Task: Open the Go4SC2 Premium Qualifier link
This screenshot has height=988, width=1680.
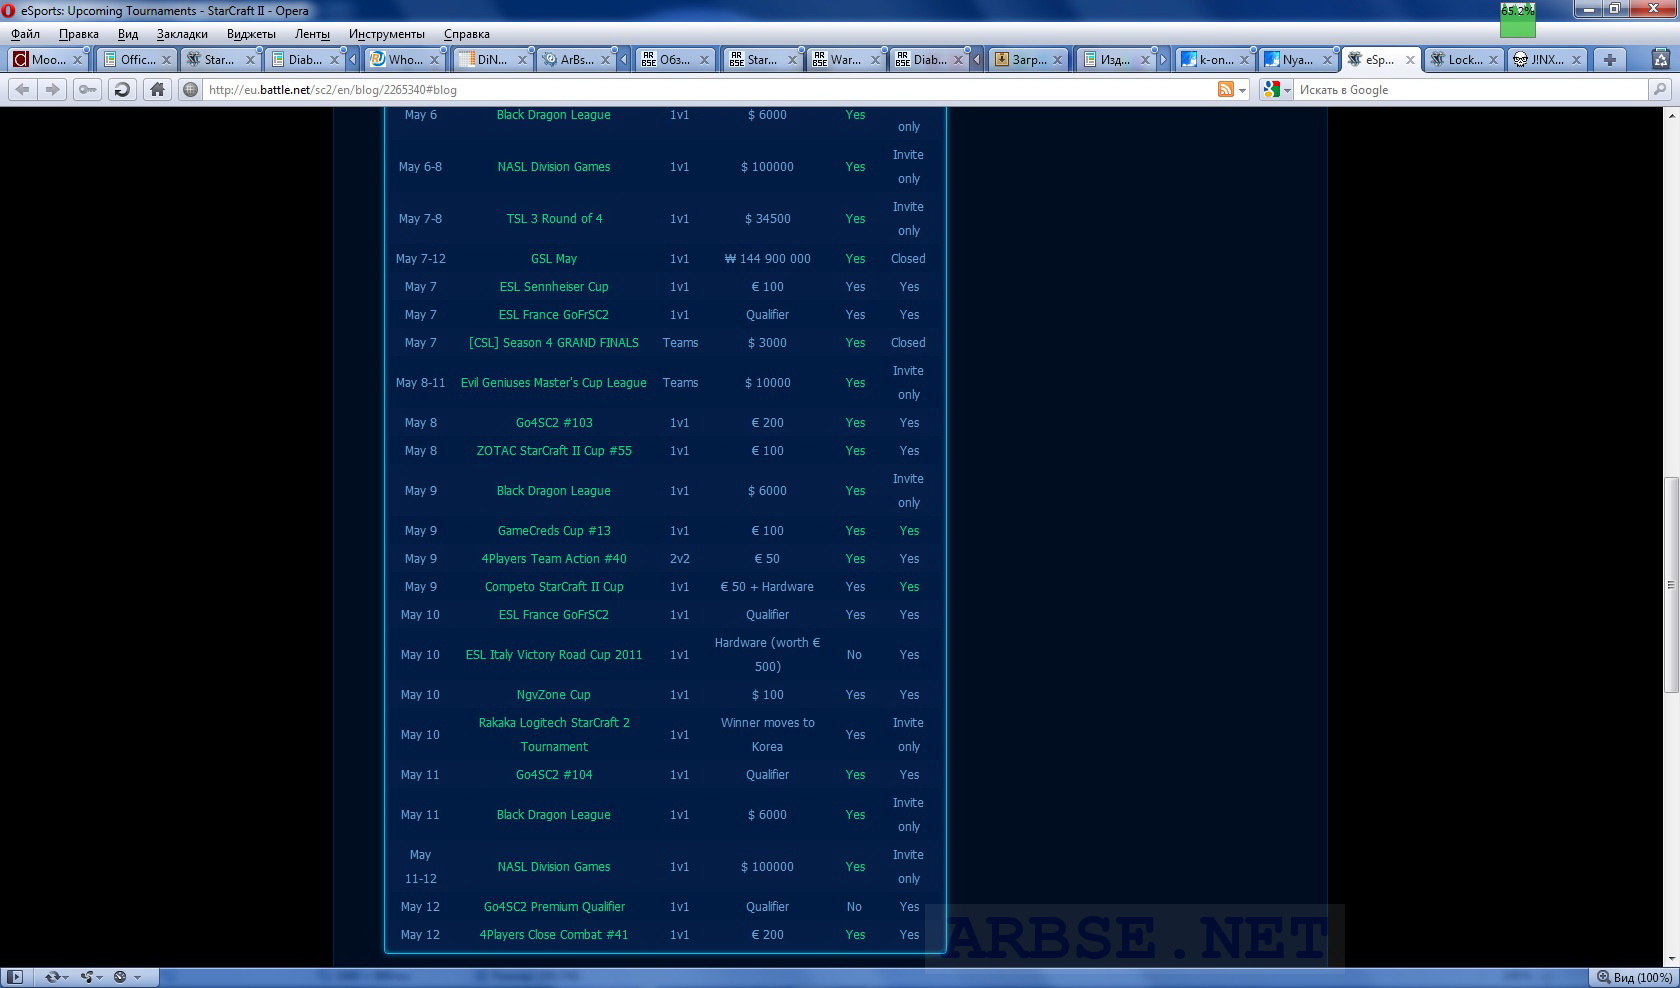Action: 554,907
